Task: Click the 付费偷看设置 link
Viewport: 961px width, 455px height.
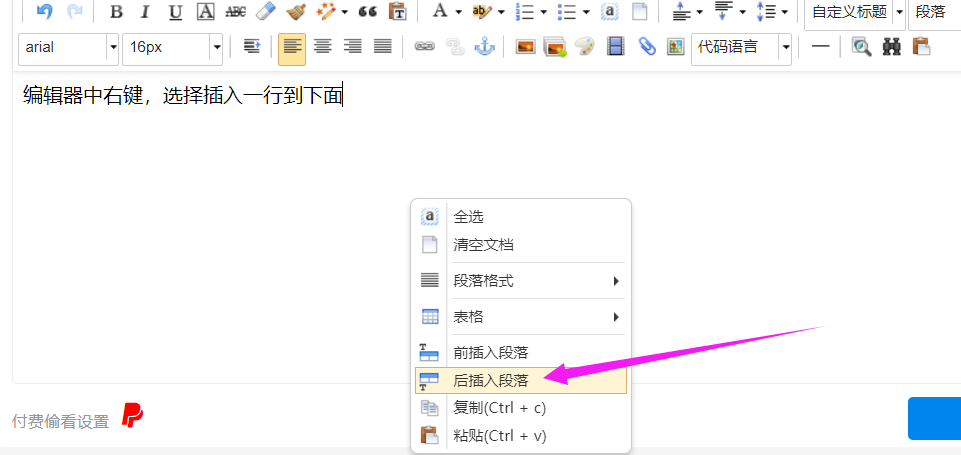Action: (60, 421)
